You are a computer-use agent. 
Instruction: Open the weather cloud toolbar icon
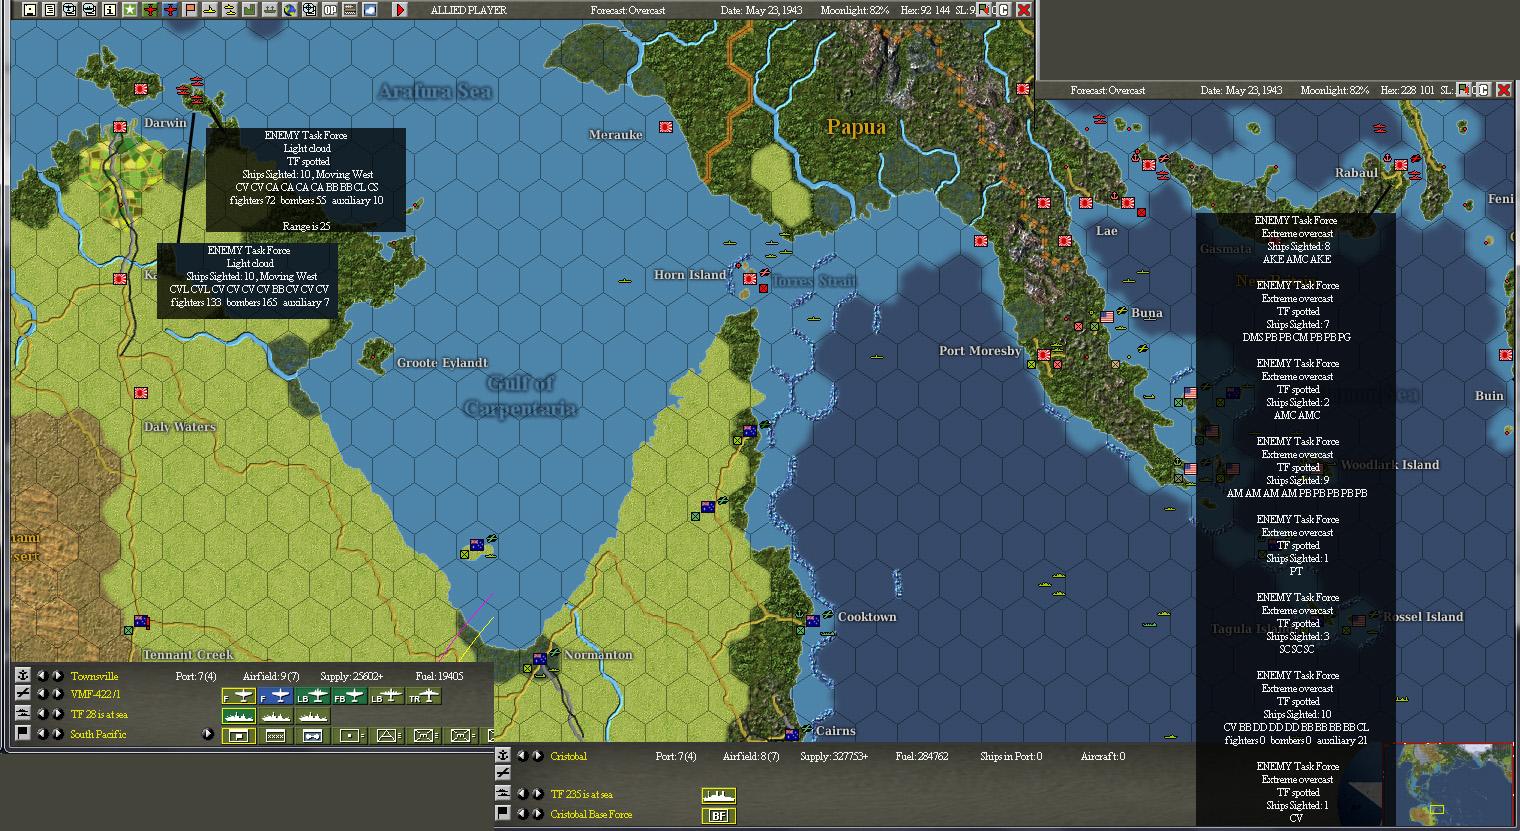pyautogui.click(x=369, y=10)
